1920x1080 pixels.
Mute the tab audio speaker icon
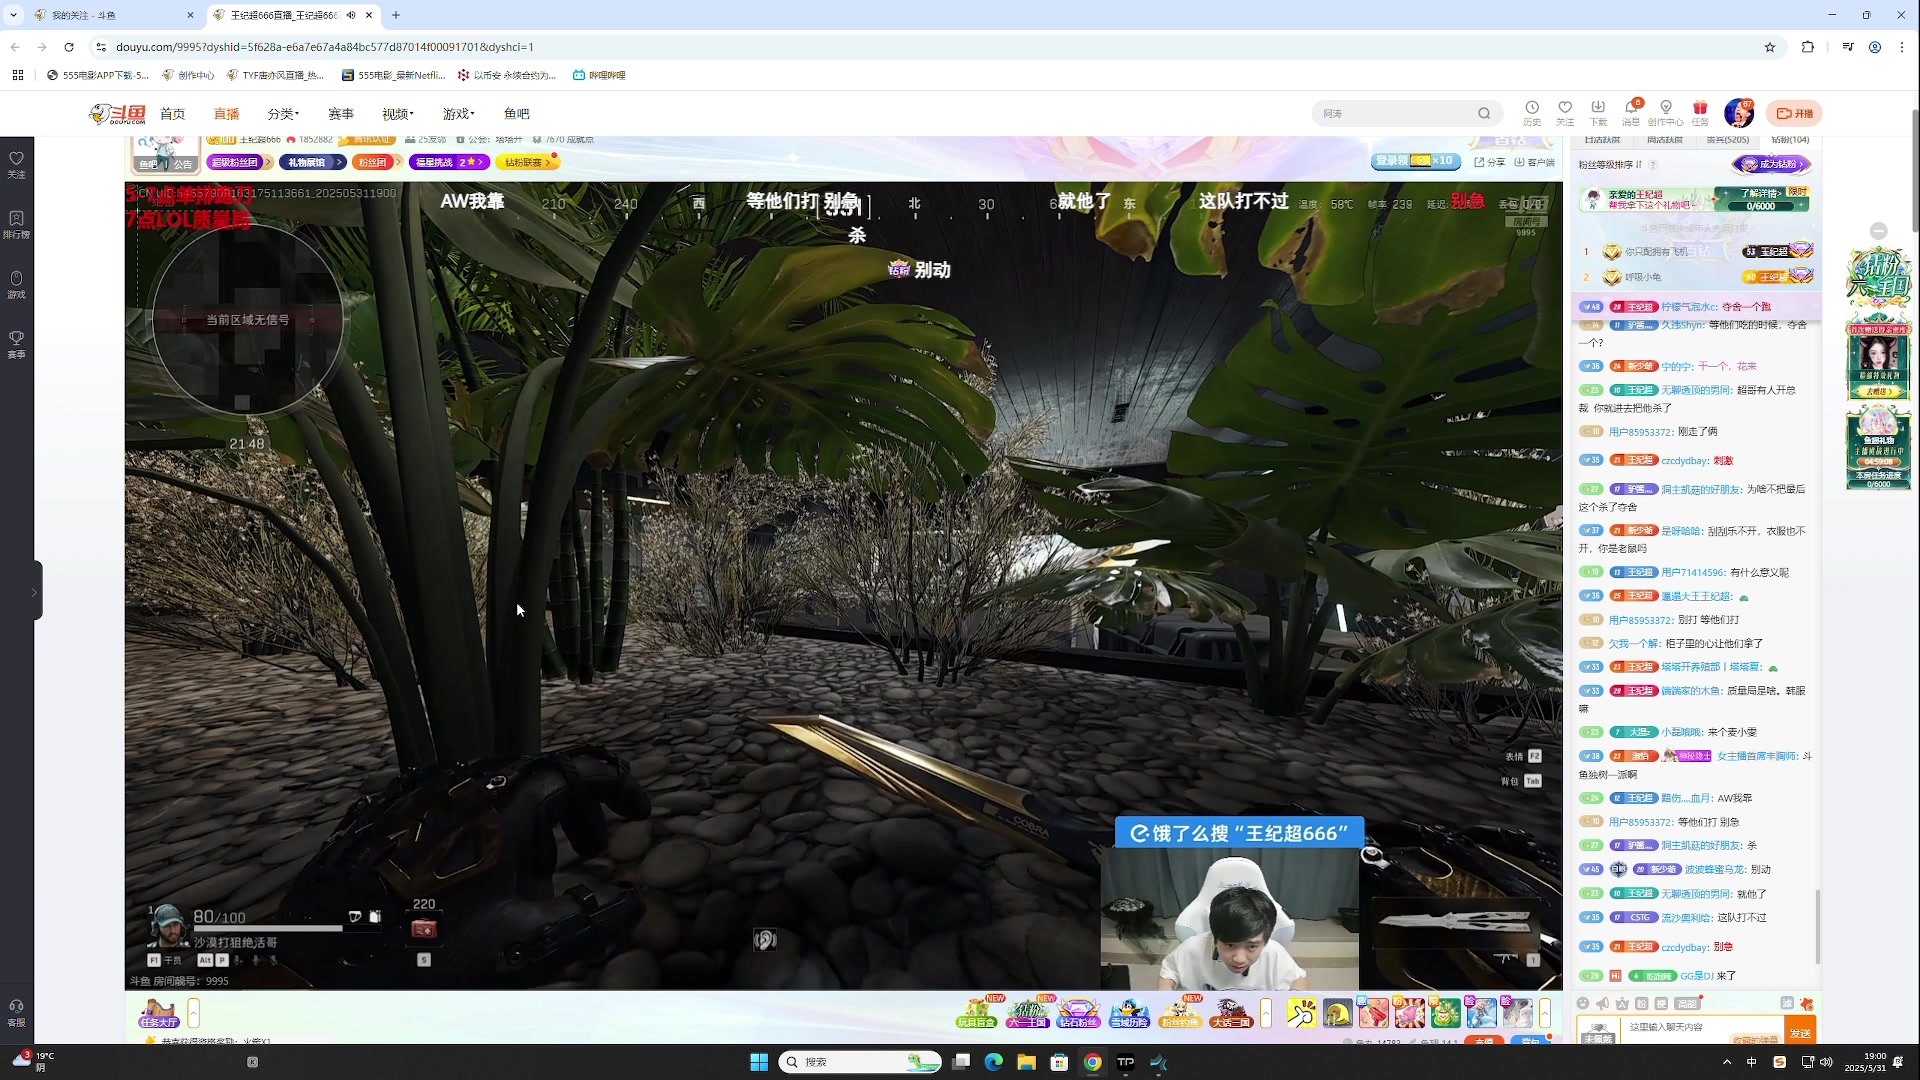(x=351, y=15)
